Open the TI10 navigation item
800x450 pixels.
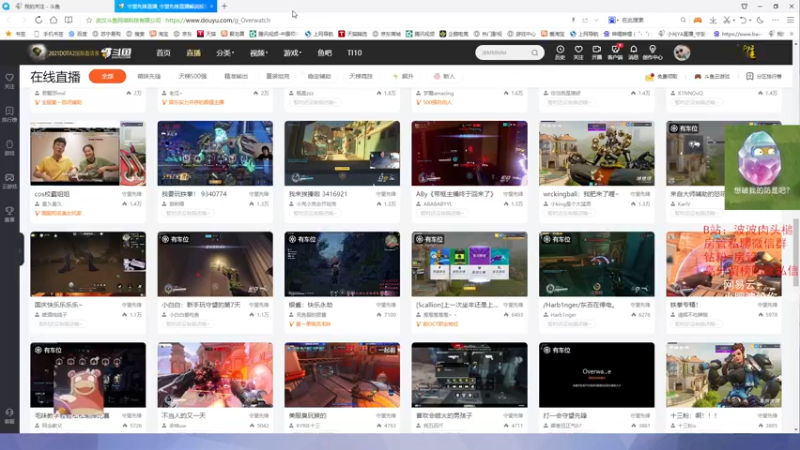click(355, 53)
